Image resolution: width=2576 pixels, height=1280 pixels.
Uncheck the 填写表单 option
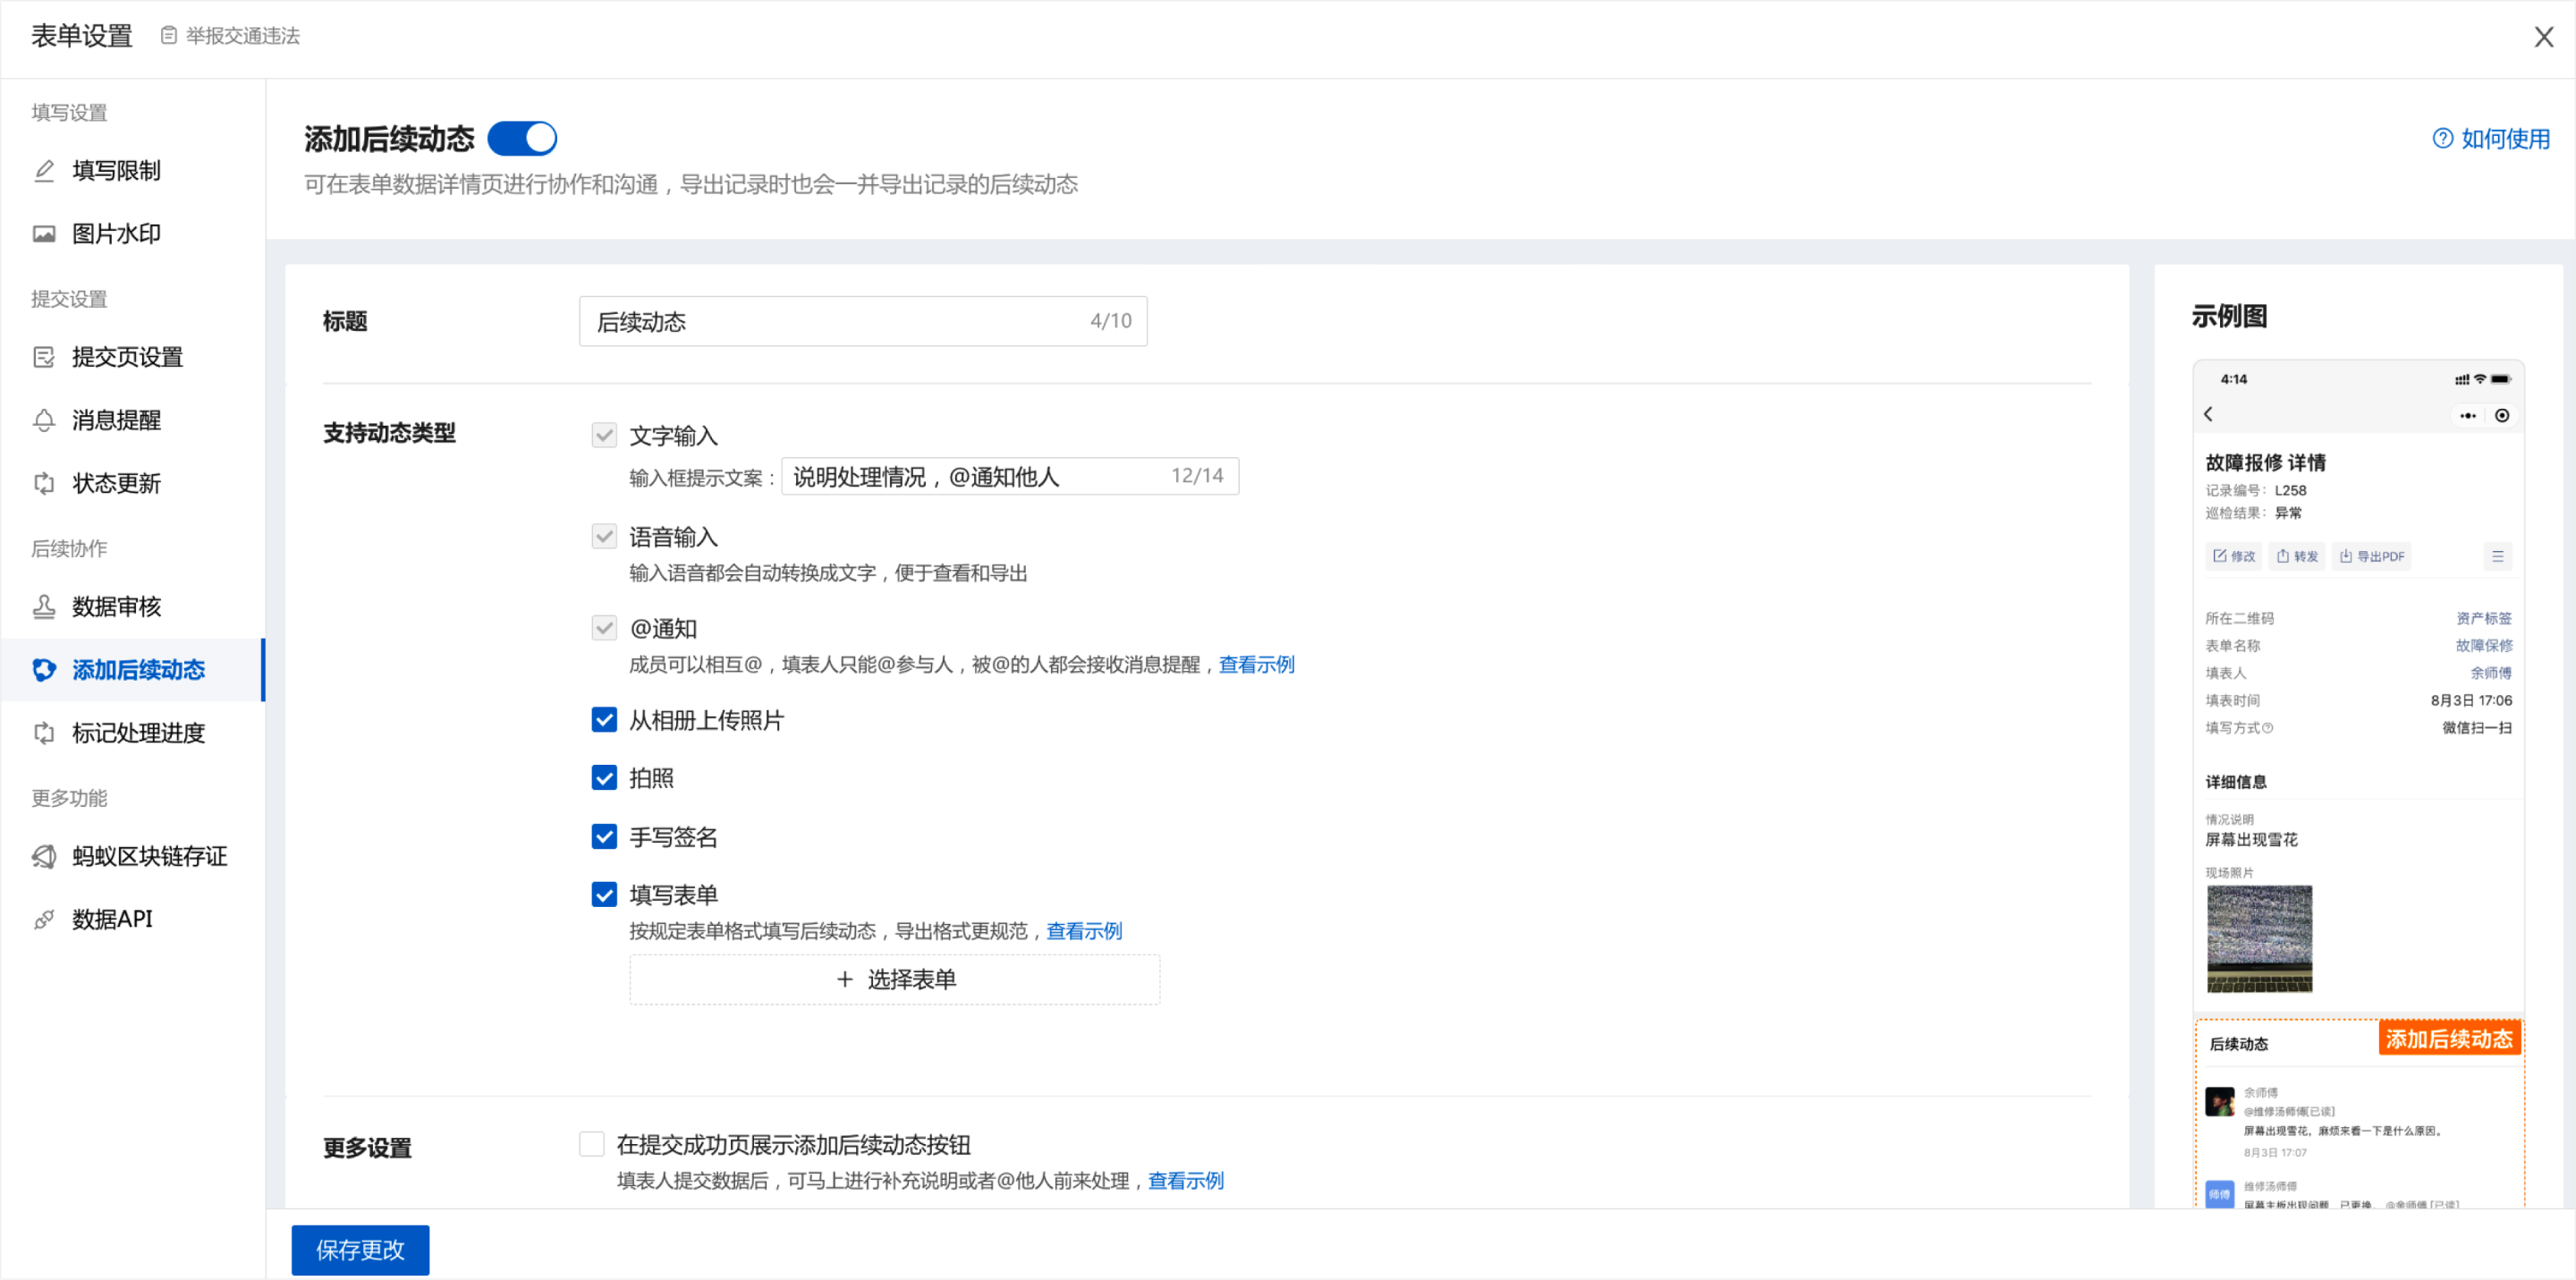[x=604, y=894]
